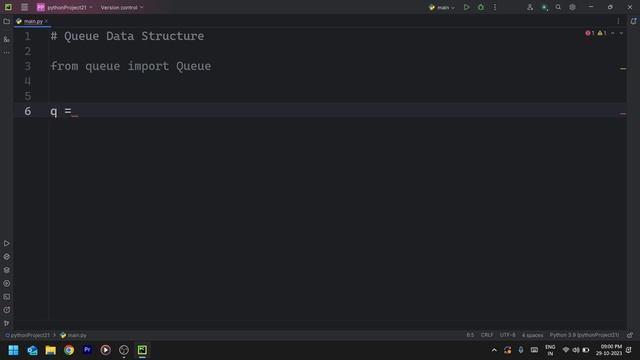Open the Problems tool window icon
Viewport: 640px width, 360px height.
(x=7, y=310)
